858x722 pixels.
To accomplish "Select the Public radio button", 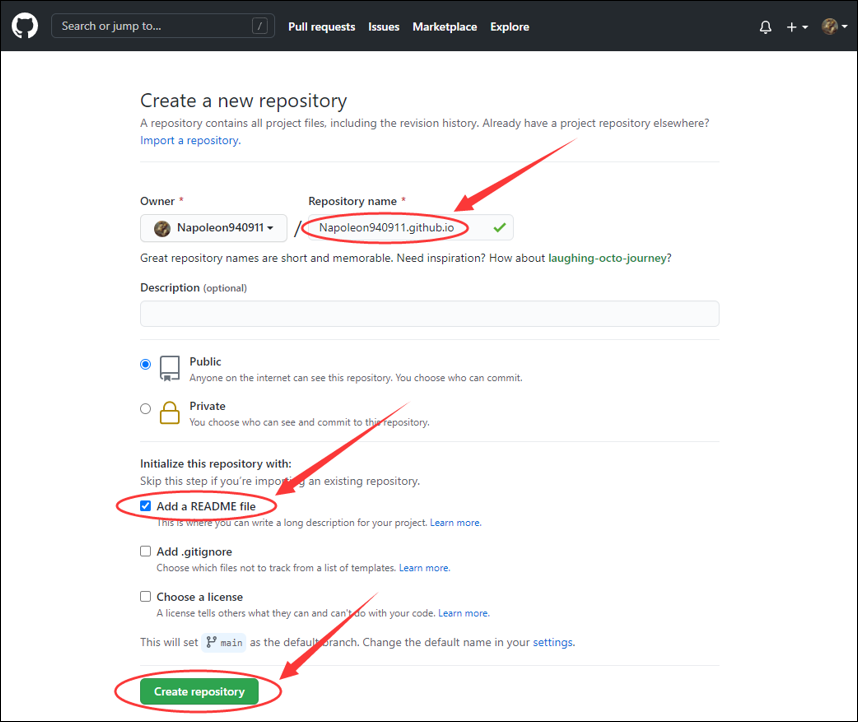I will click(146, 365).
